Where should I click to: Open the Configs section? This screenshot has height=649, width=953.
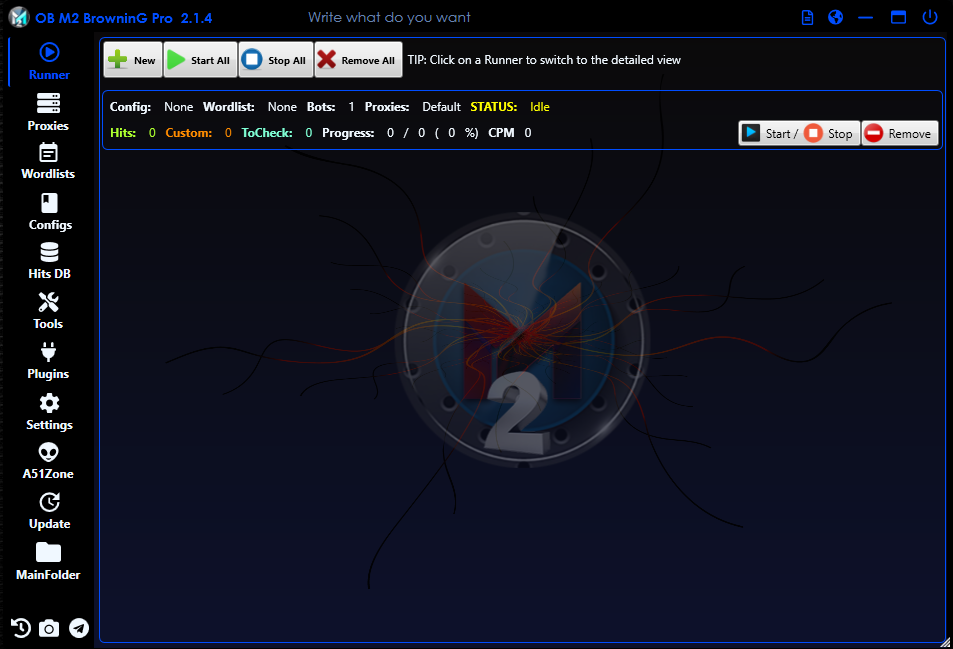(x=50, y=212)
